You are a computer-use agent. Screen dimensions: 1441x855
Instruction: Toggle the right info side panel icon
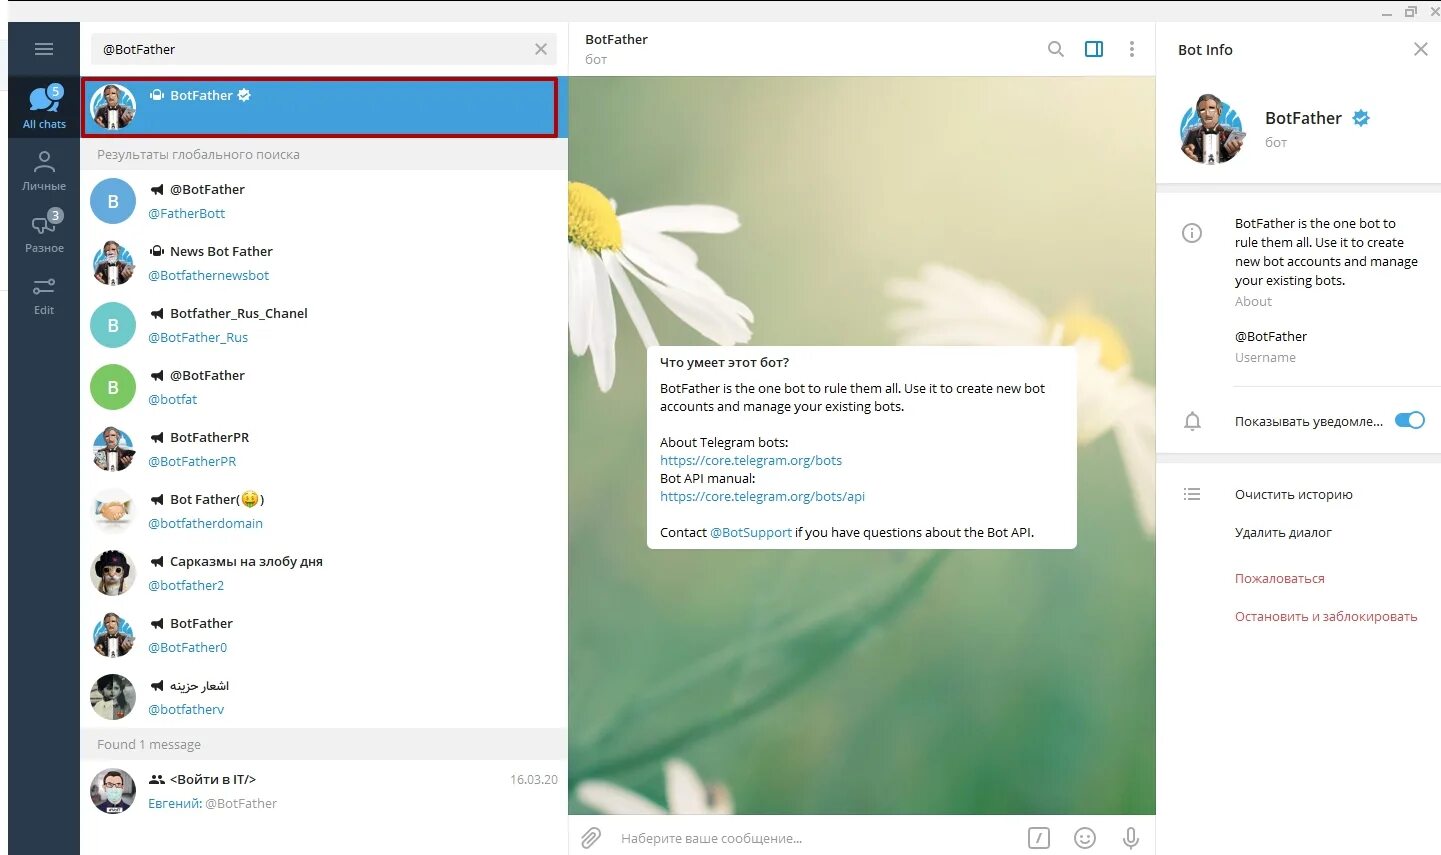point(1094,49)
